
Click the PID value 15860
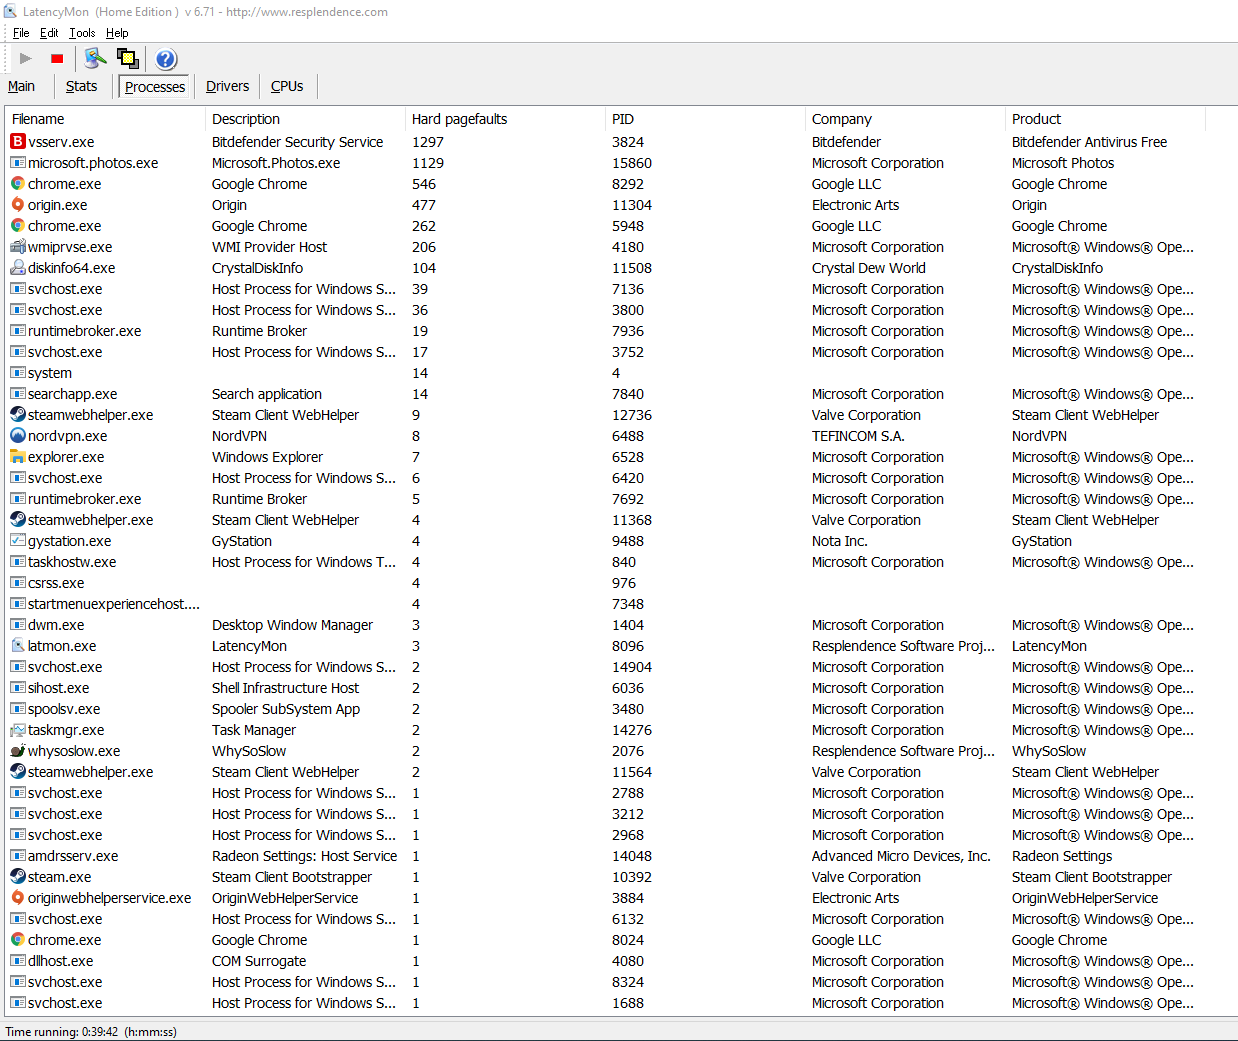[632, 163]
